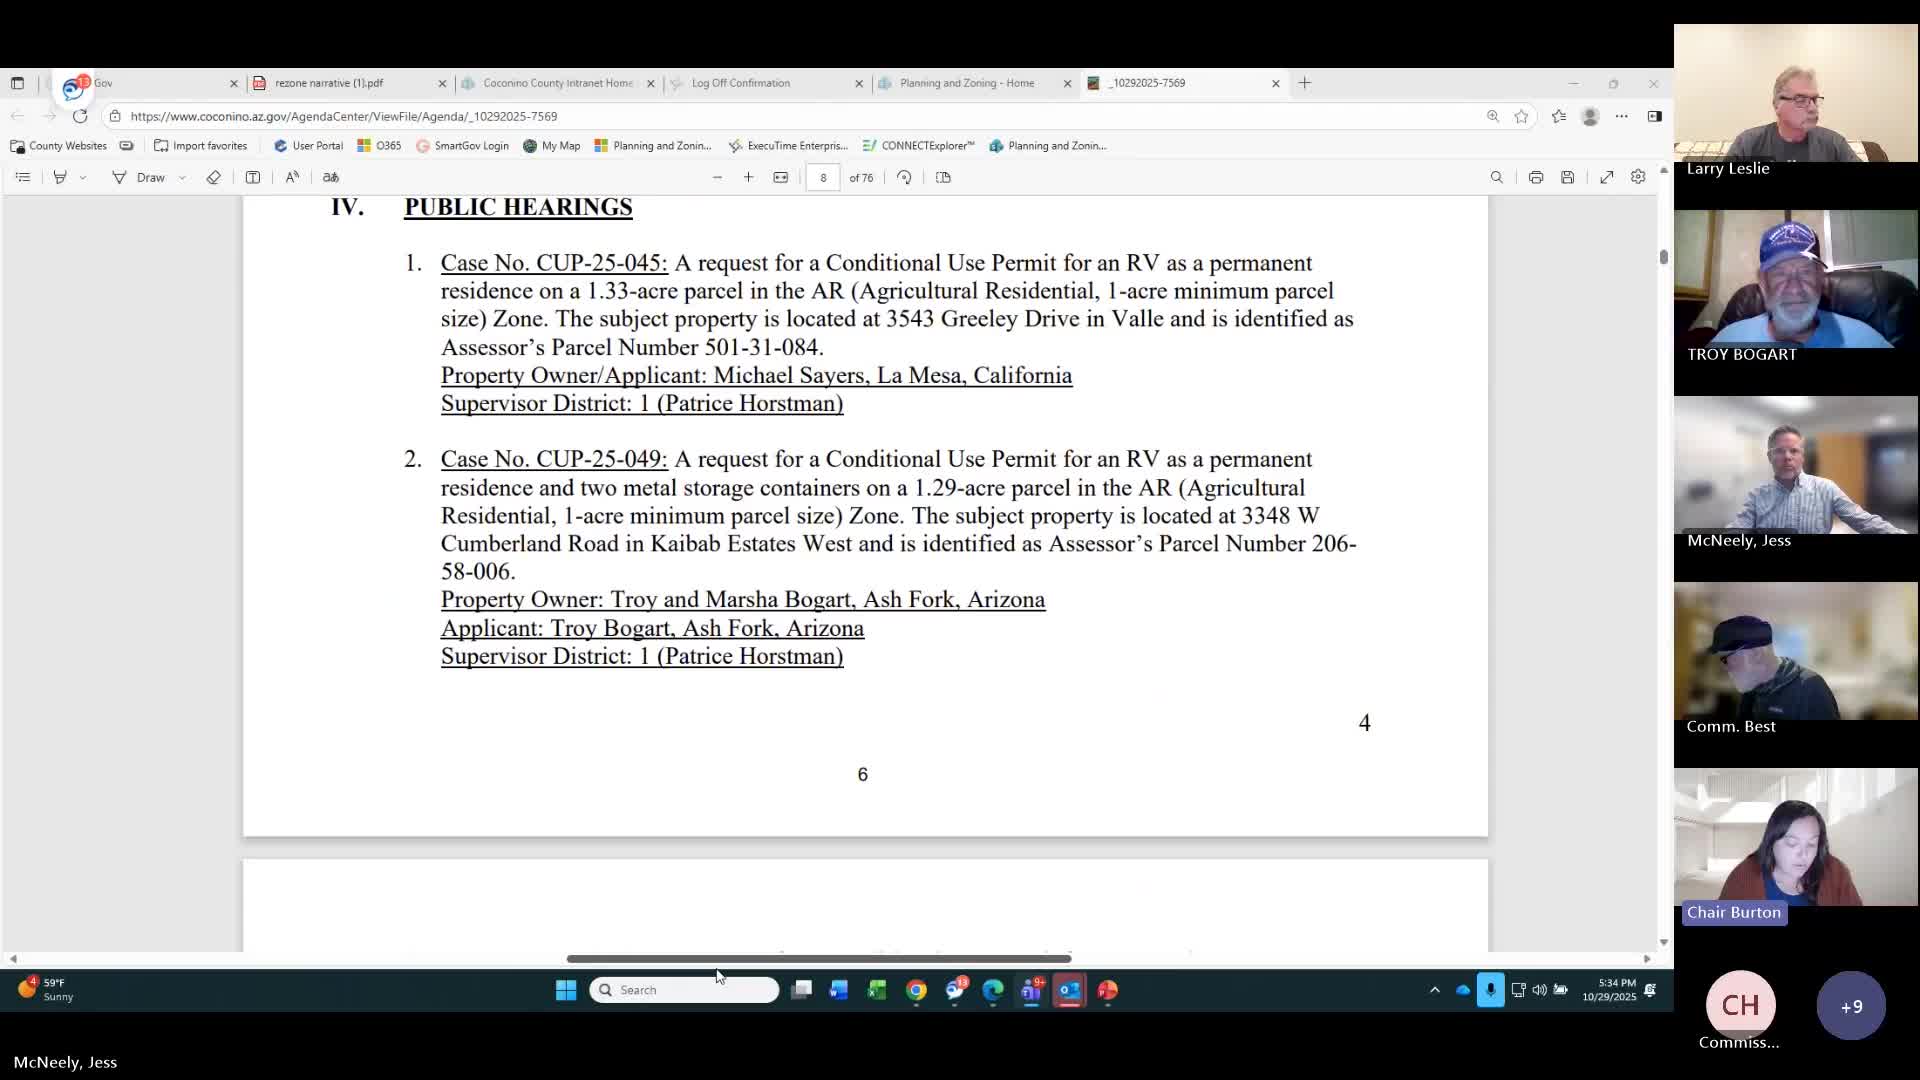Search within the PDF document
This screenshot has height=1080, width=1920.
click(x=1496, y=177)
